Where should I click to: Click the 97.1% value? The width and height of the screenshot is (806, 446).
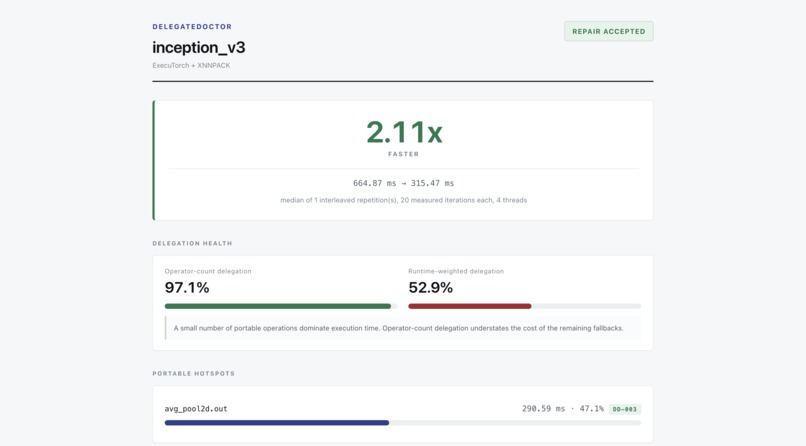pos(187,287)
